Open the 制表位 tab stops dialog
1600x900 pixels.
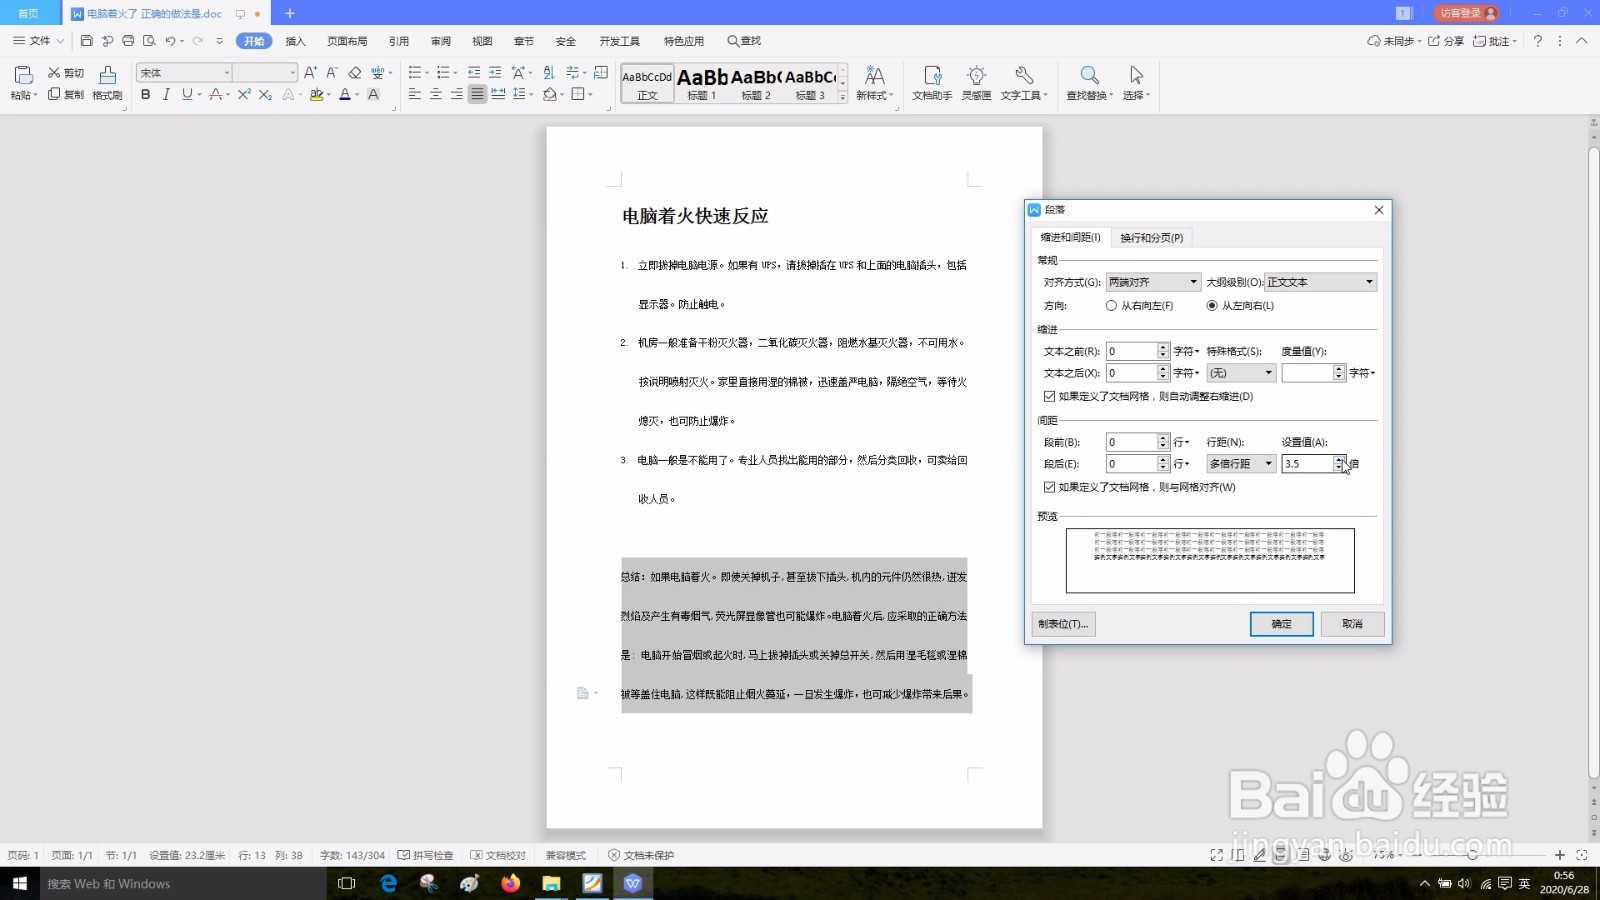[x=1063, y=624]
